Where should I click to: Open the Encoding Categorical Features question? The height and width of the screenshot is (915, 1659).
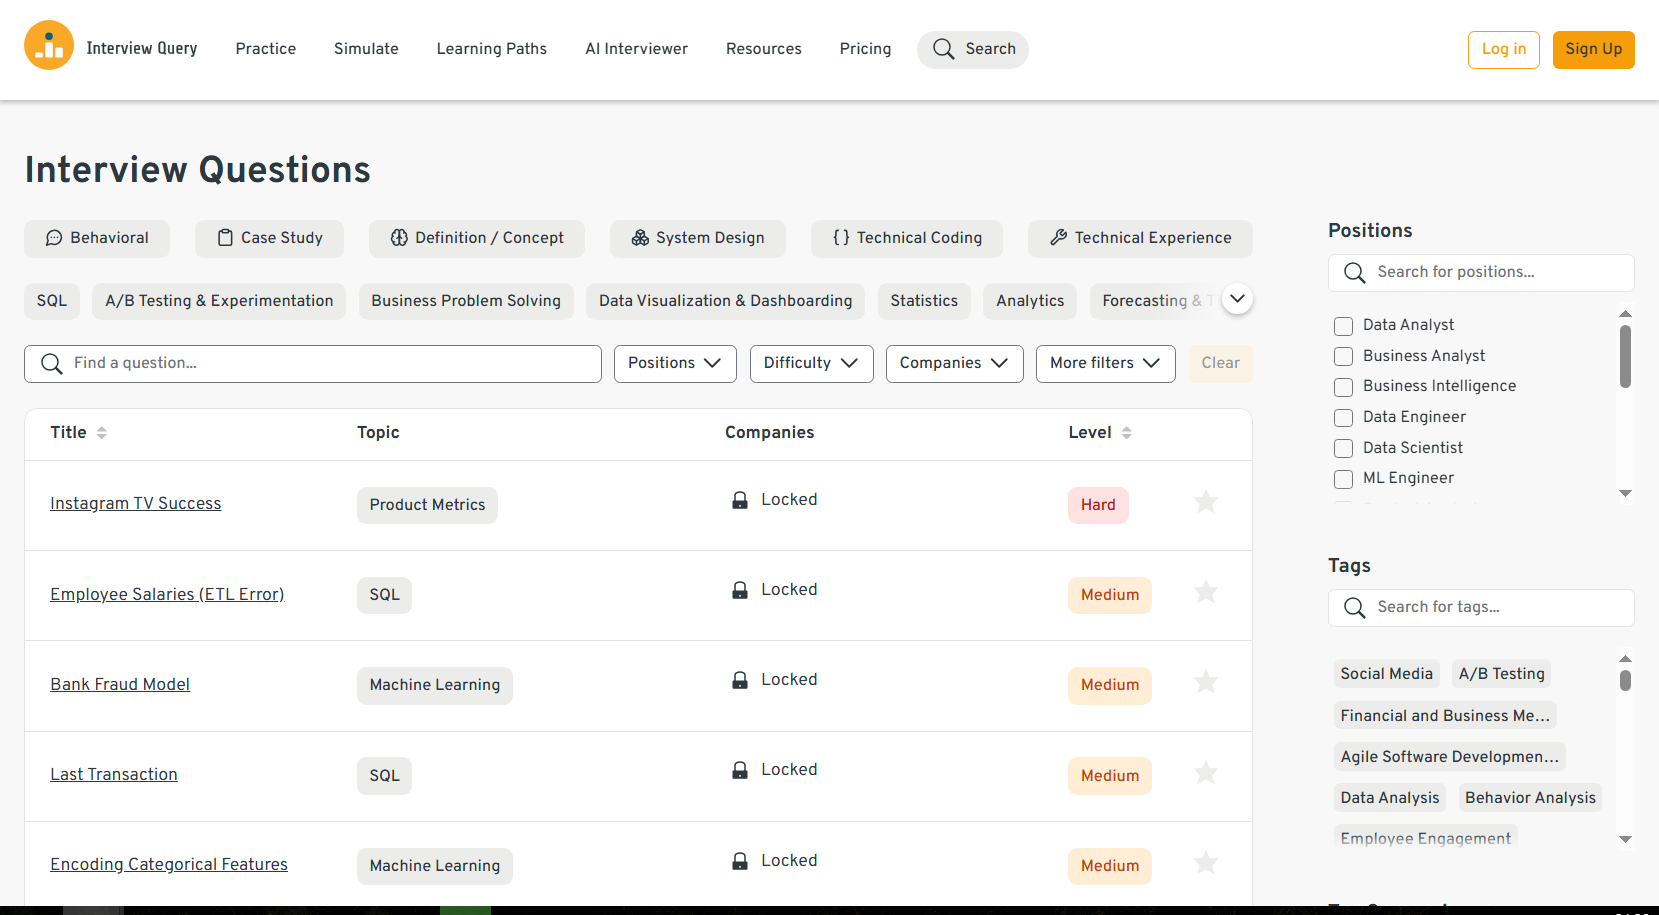(x=169, y=865)
